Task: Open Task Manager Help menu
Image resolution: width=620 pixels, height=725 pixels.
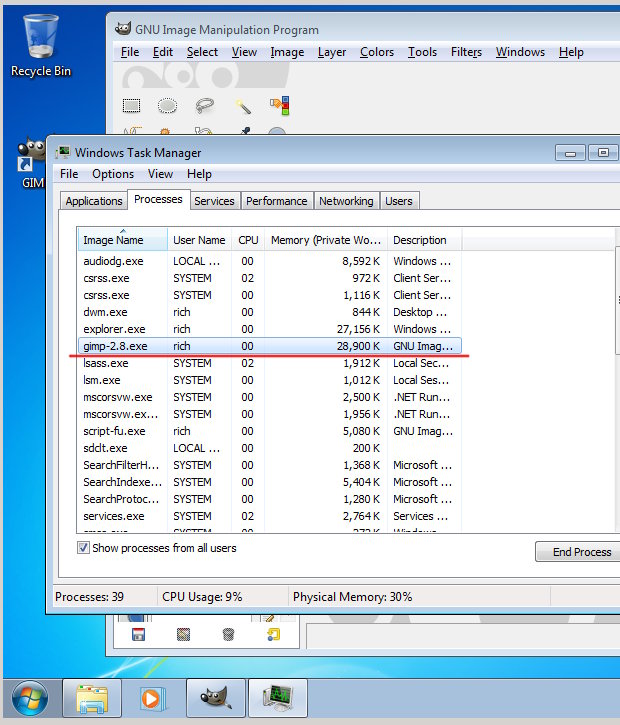Action: click(x=199, y=174)
